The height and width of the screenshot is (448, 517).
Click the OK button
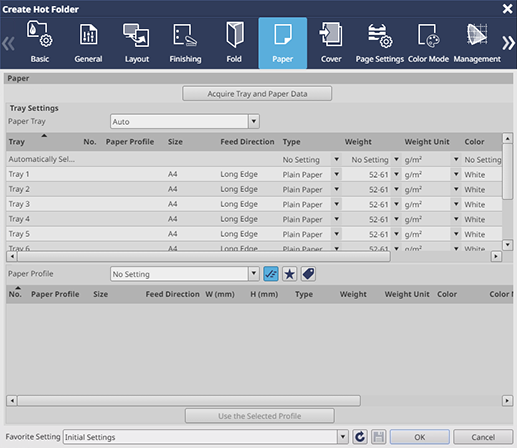tap(420, 437)
